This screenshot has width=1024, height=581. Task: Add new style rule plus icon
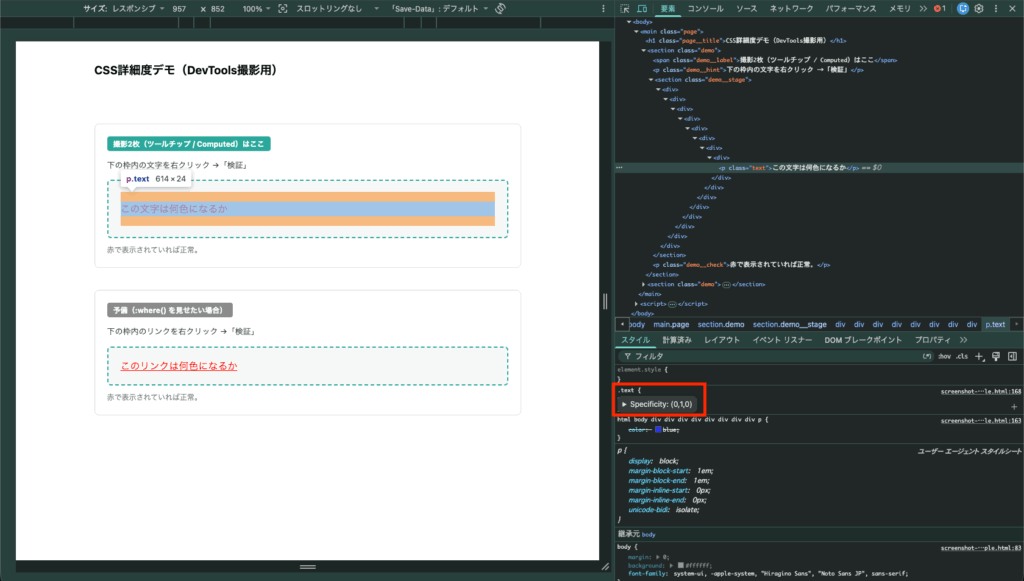[x=978, y=356]
